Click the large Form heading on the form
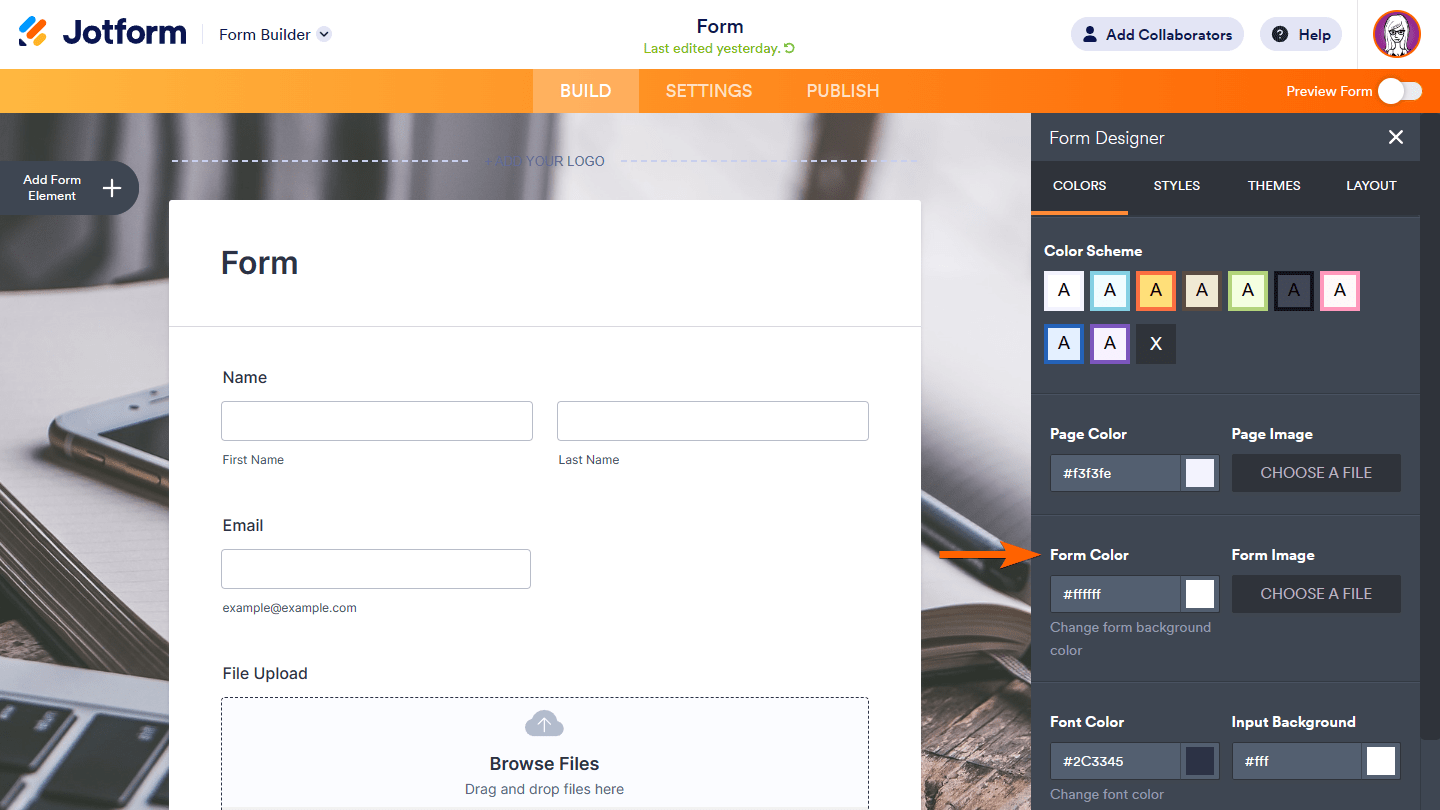Viewport: 1440px width, 810px height. click(260, 263)
